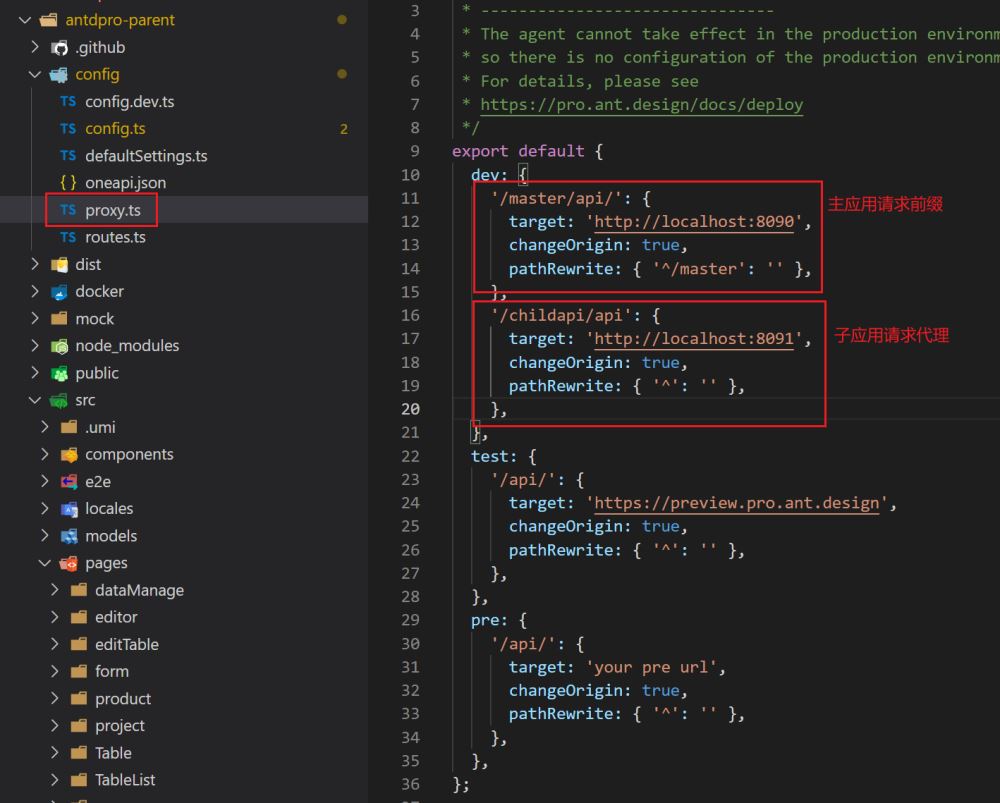Click the TypeScript icon of proxy.ts
This screenshot has height=803, width=1000.
68,210
